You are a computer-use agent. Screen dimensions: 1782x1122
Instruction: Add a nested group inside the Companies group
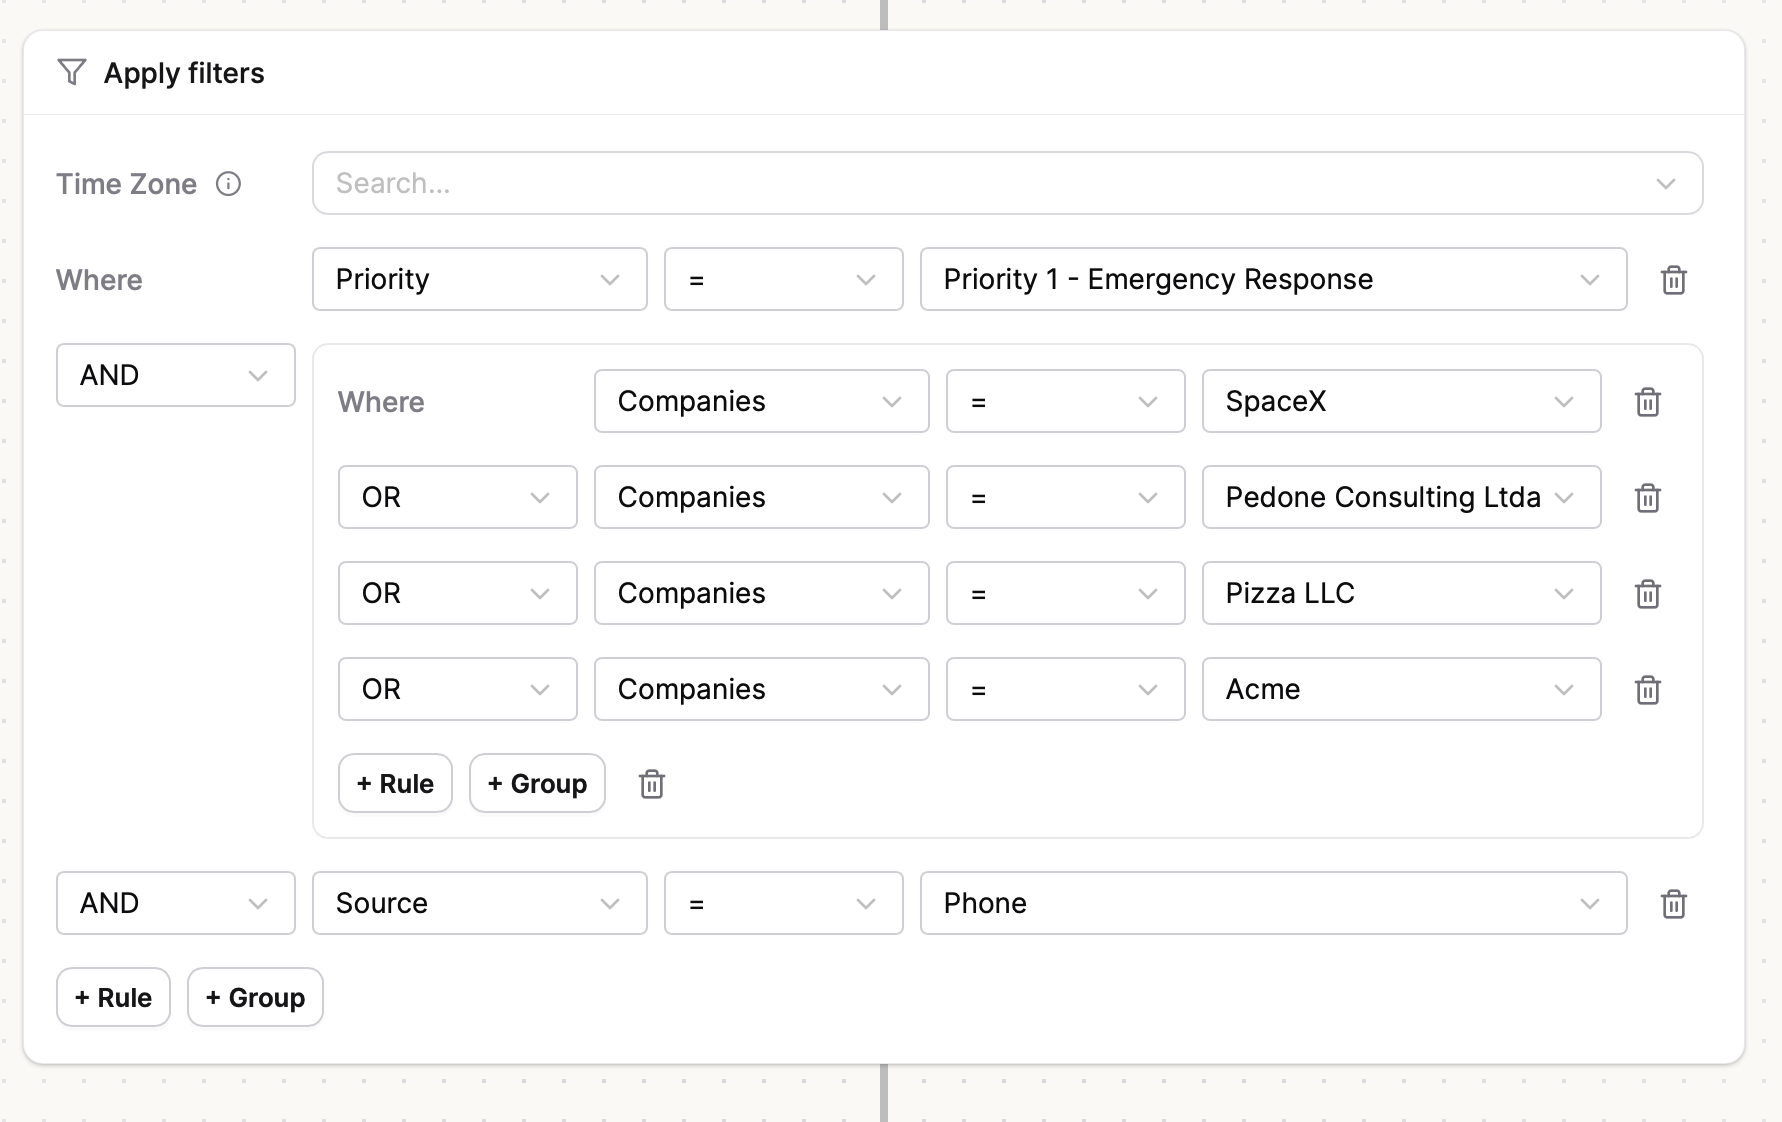pos(537,783)
